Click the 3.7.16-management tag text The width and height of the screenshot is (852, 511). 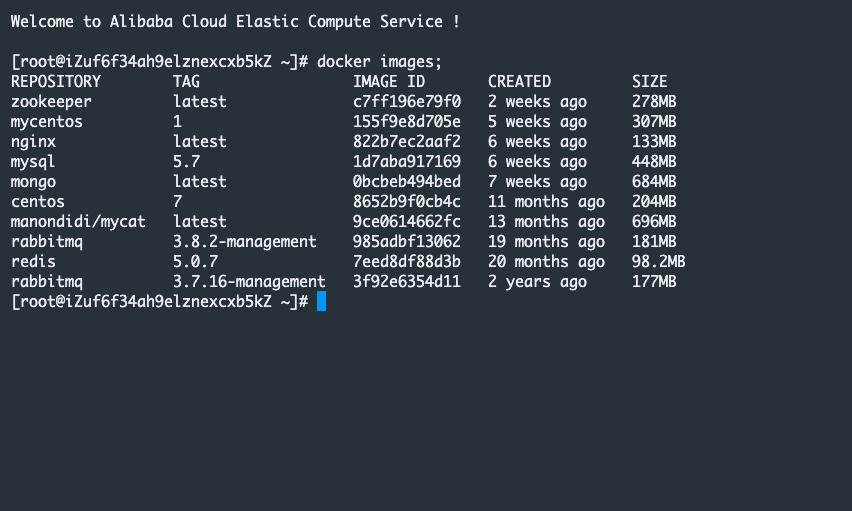(x=249, y=281)
